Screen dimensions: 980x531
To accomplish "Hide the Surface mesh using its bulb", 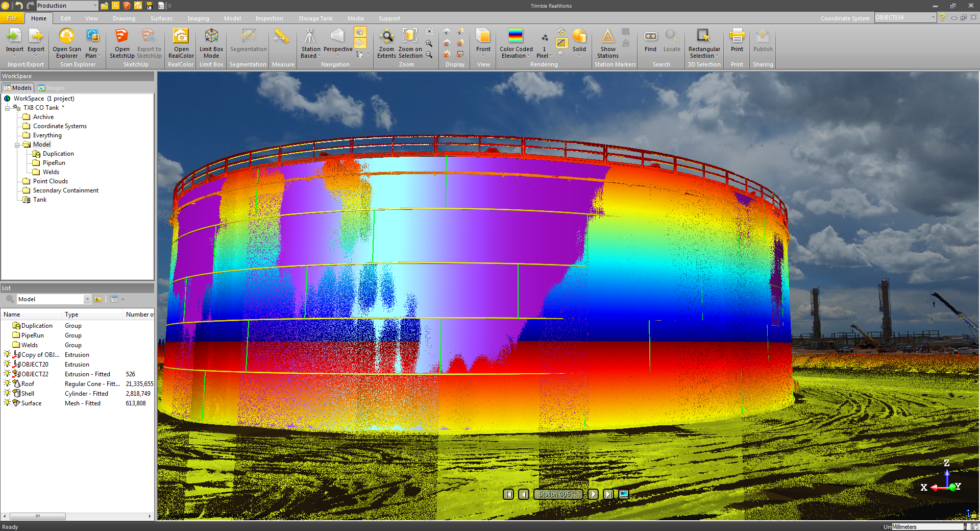I will coord(8,403).
